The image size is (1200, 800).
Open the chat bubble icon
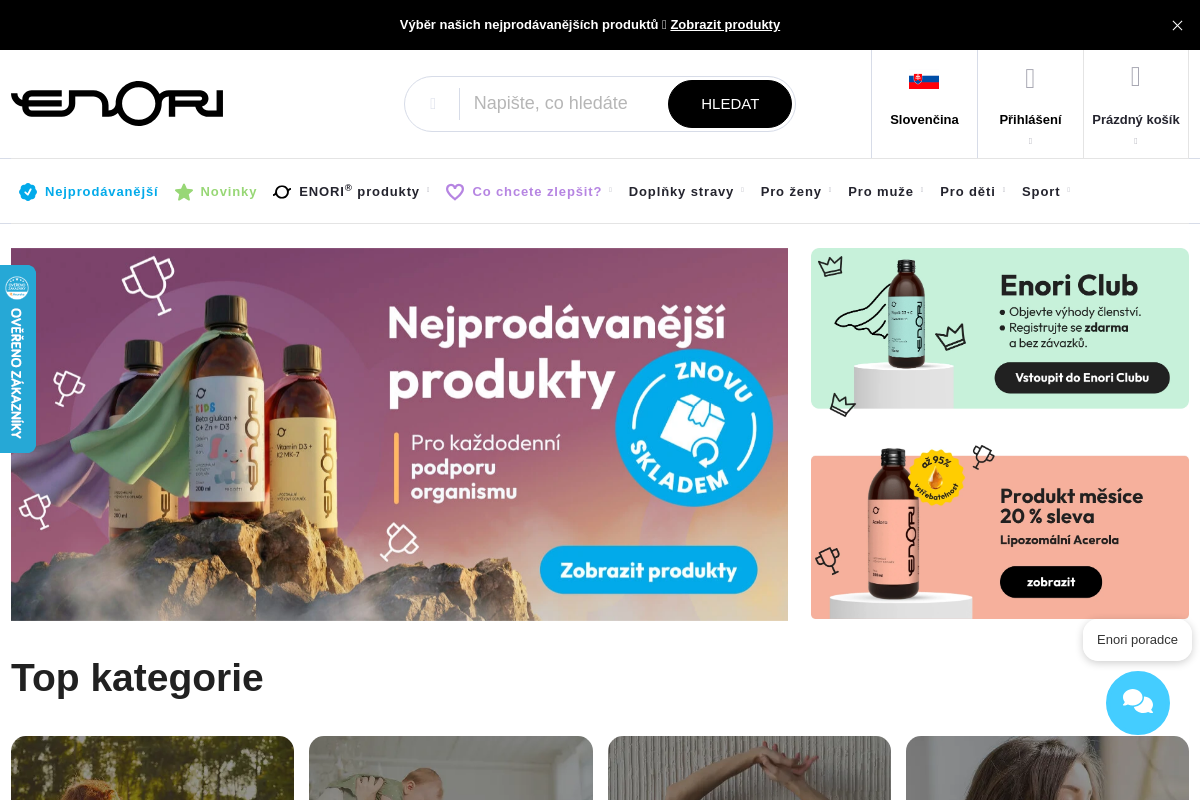tap(1138, 703)
